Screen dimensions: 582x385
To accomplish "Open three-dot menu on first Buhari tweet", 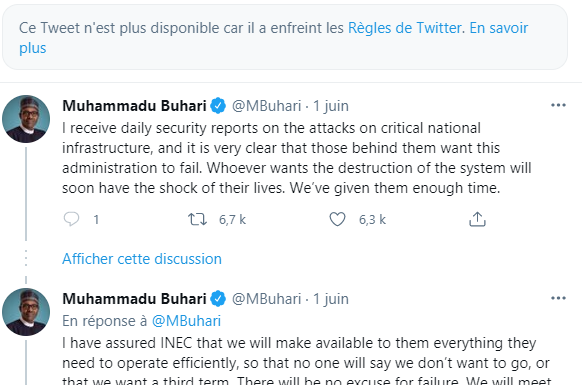I will (558, 105).
